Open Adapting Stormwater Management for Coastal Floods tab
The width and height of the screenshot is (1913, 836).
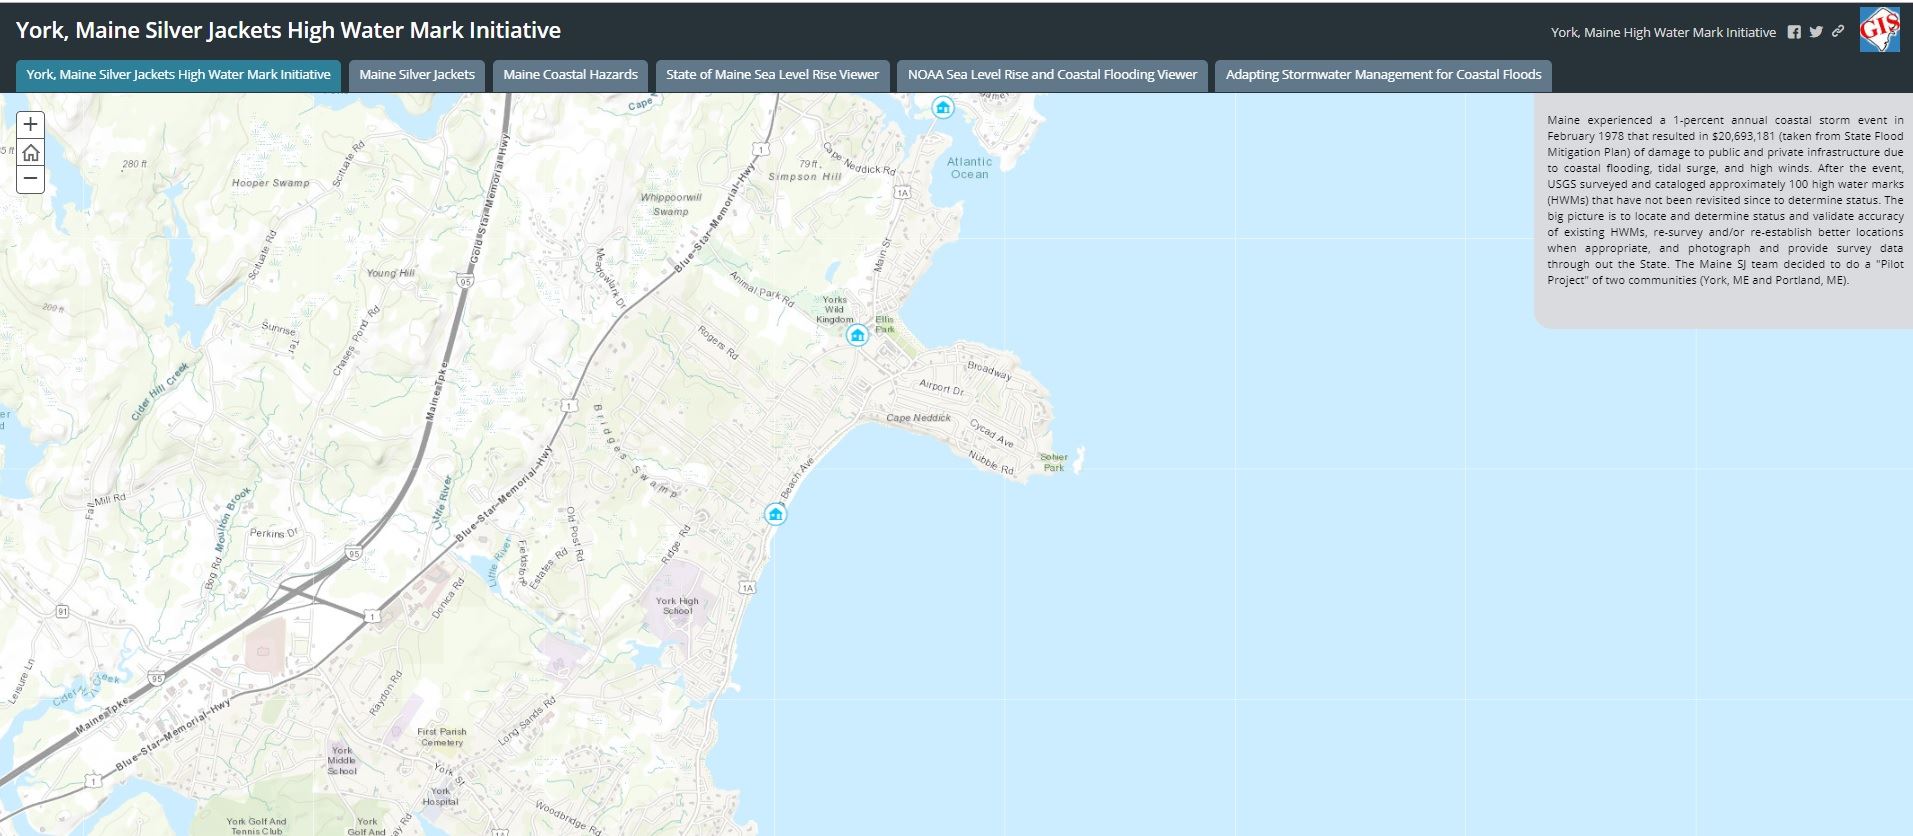pos(1383,75)
